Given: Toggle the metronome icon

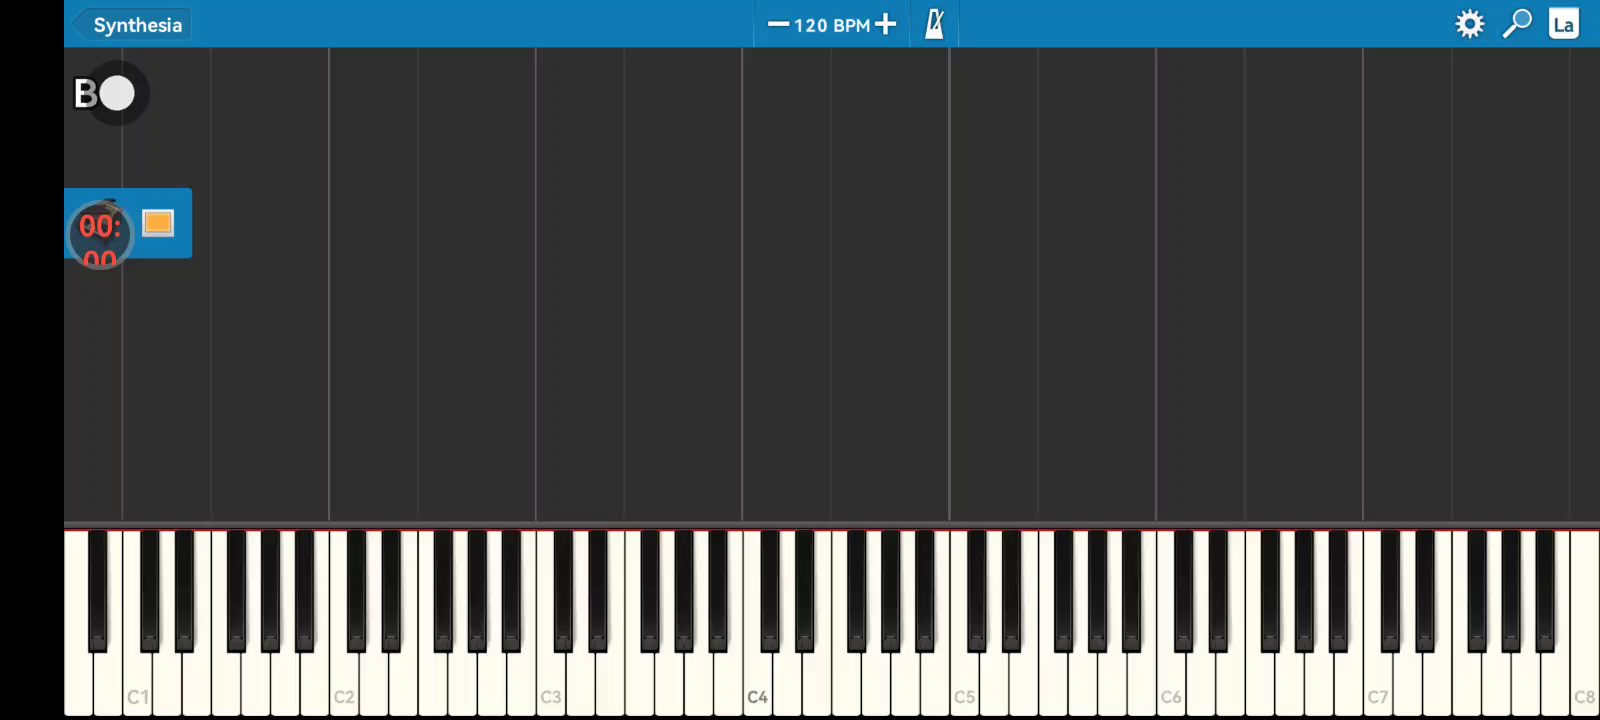Looking at the screenshot, I should tap(934, 24).
